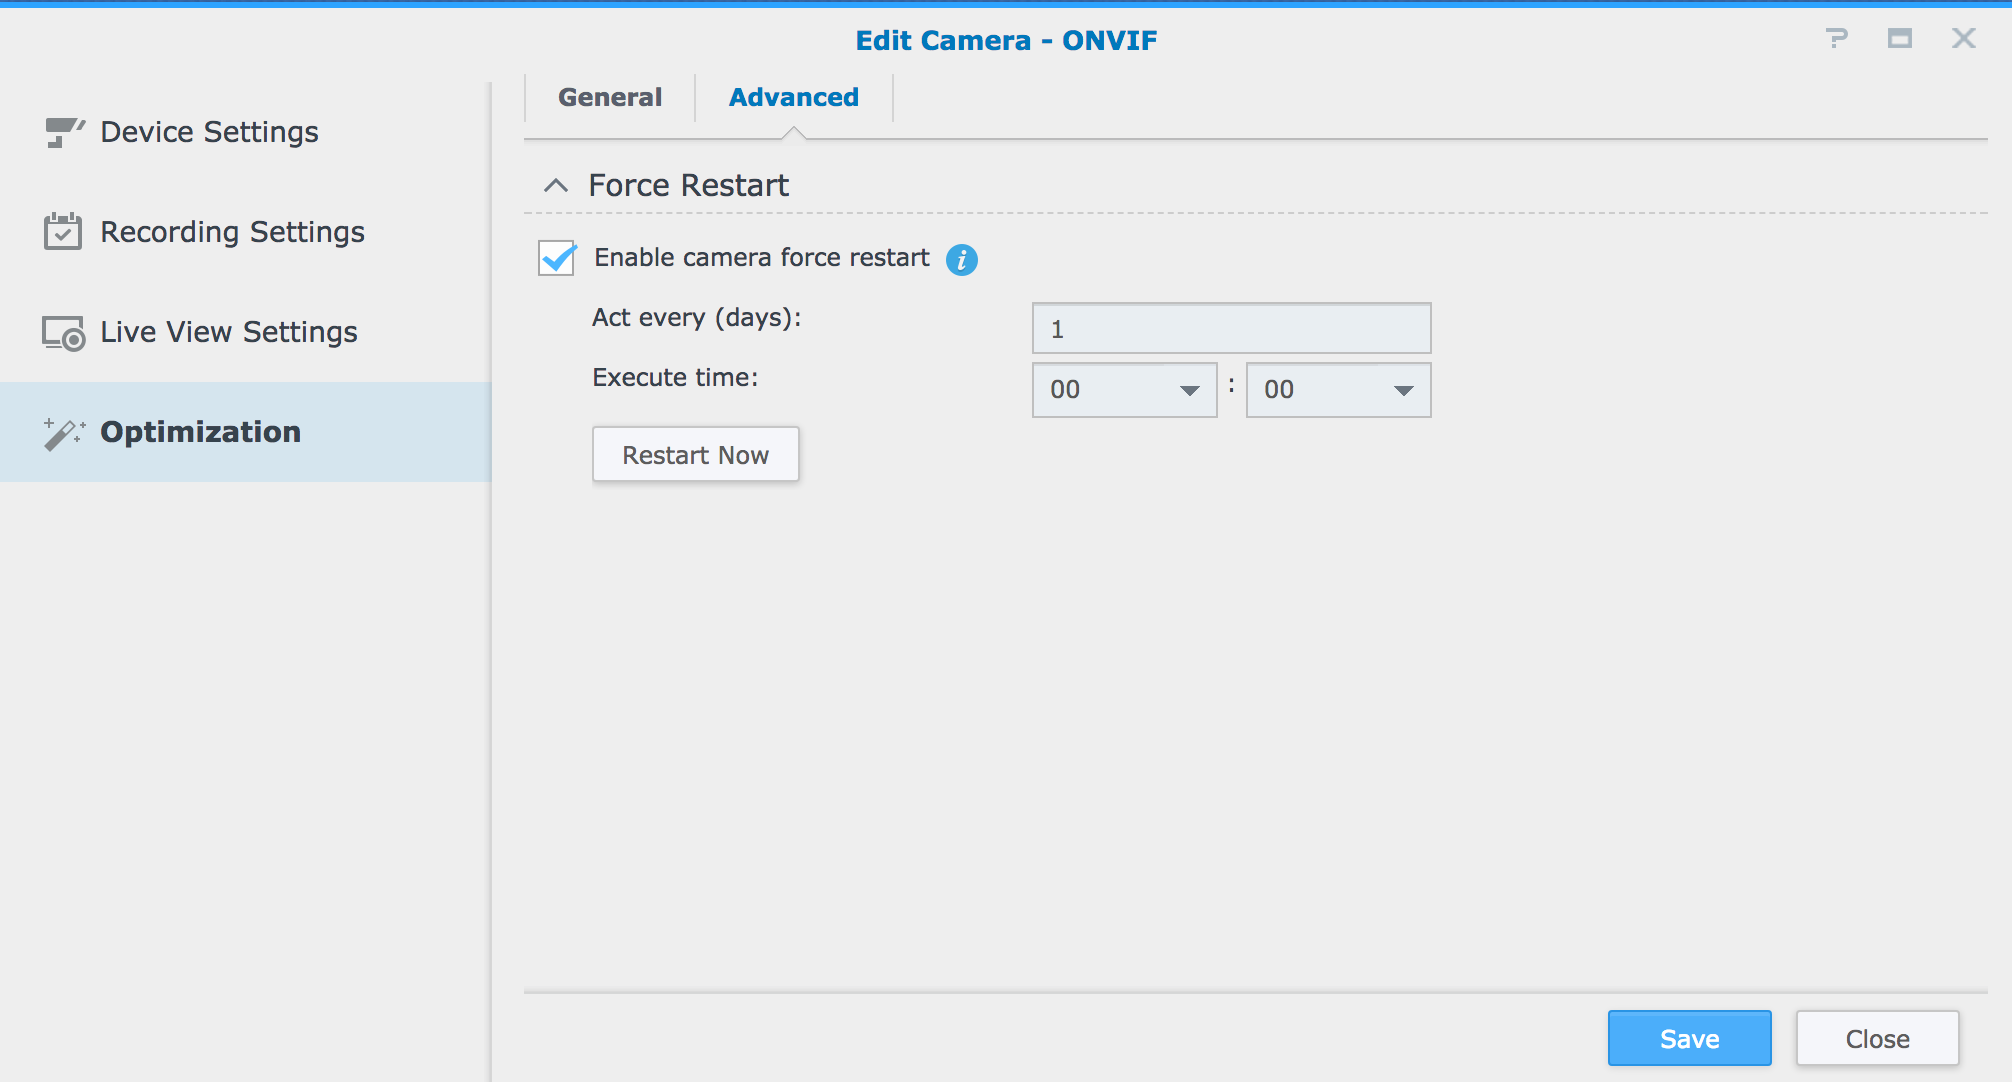Toggle the Enable camera force restart checkbox

pos(557,257)
